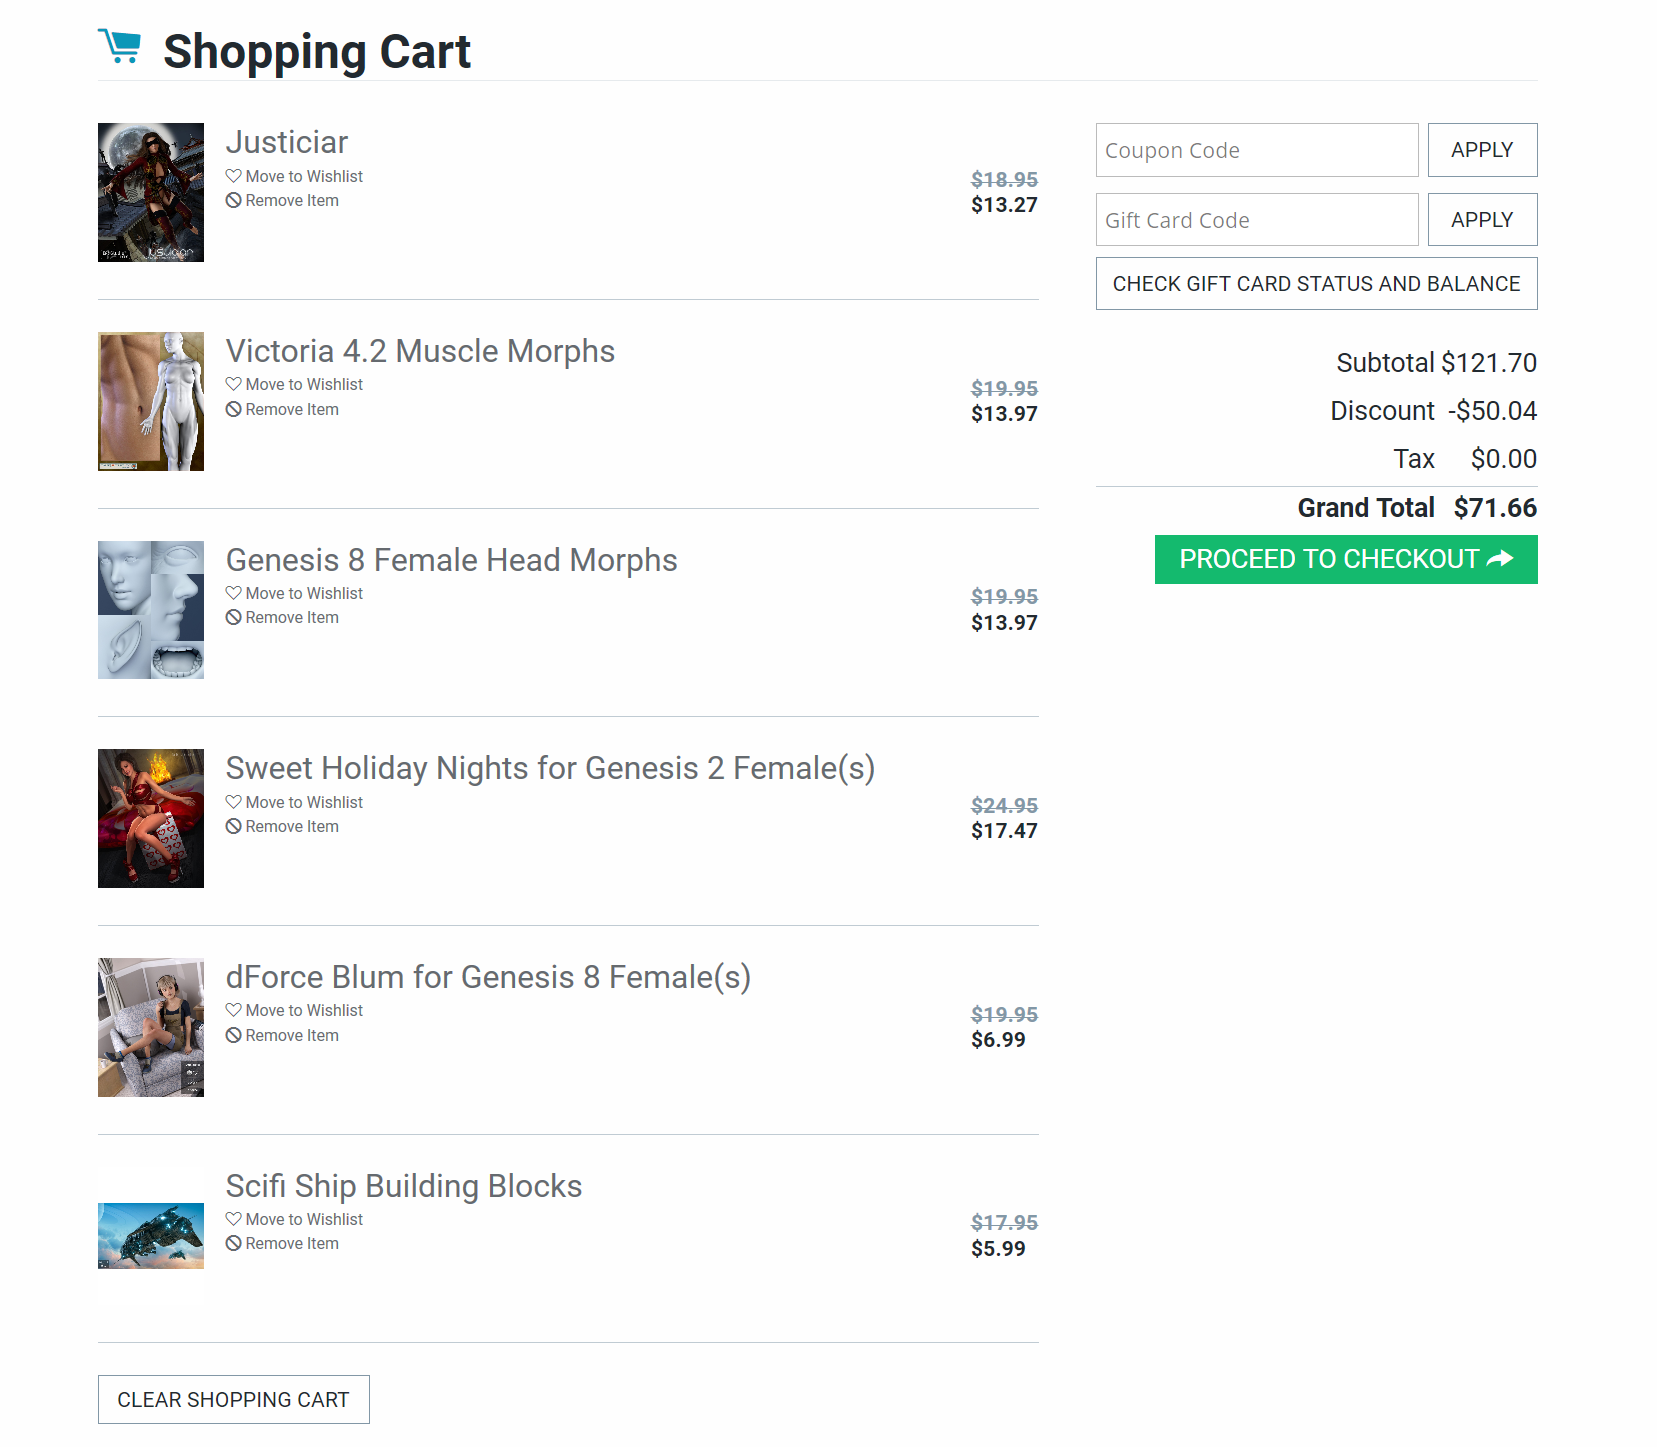The width and height of the screenshot is (1657, 1447).
Task: Click the heart icon beside Justiciar wishlist
Action: pos(233,176)
